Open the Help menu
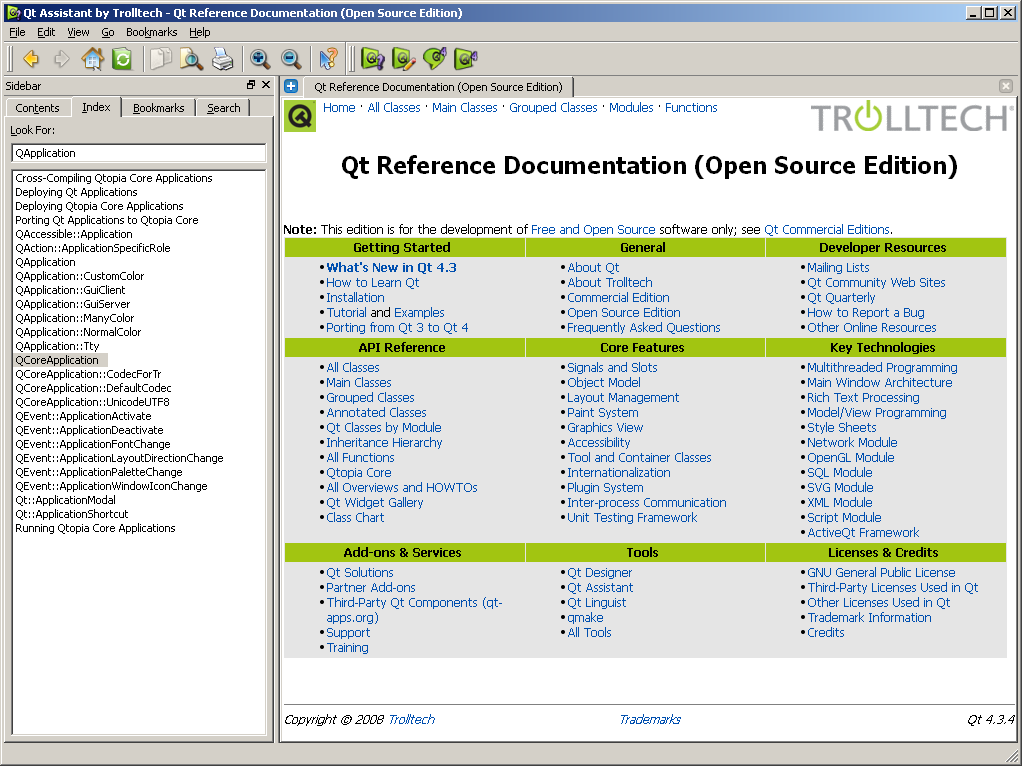Screen dimensions: 1022x766 (199, 32)
